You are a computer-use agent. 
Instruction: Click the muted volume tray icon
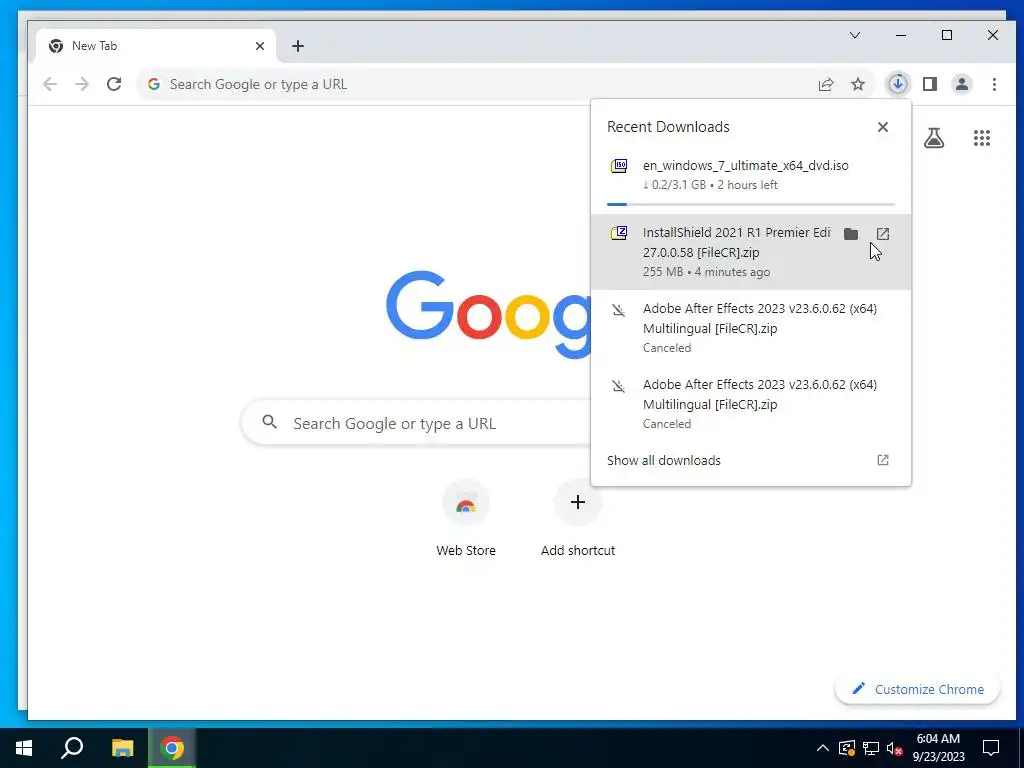(894, 748)
